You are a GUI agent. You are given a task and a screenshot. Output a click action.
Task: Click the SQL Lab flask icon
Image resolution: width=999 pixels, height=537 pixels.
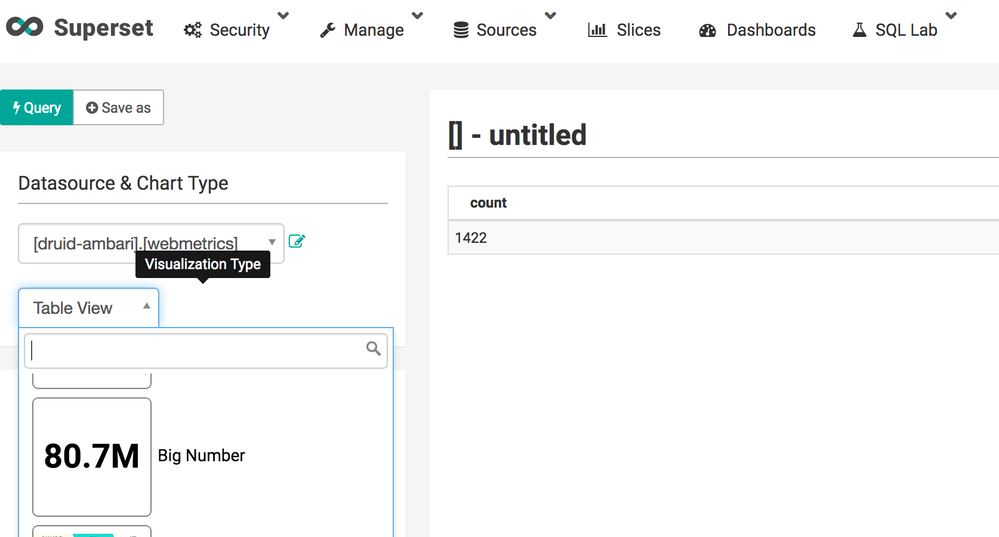[859, 30]
